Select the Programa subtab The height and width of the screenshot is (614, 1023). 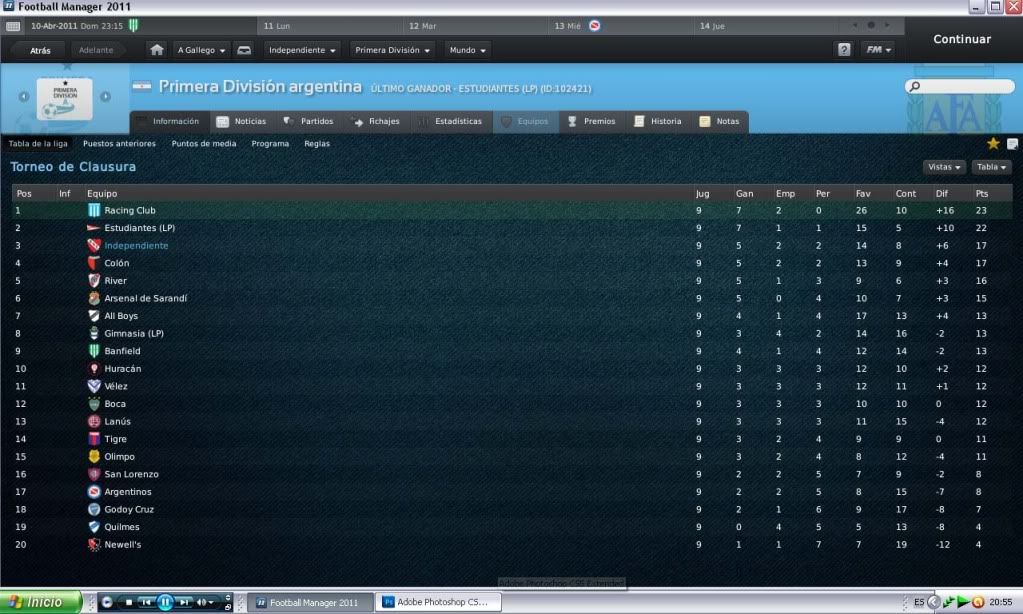coord(270,144)
